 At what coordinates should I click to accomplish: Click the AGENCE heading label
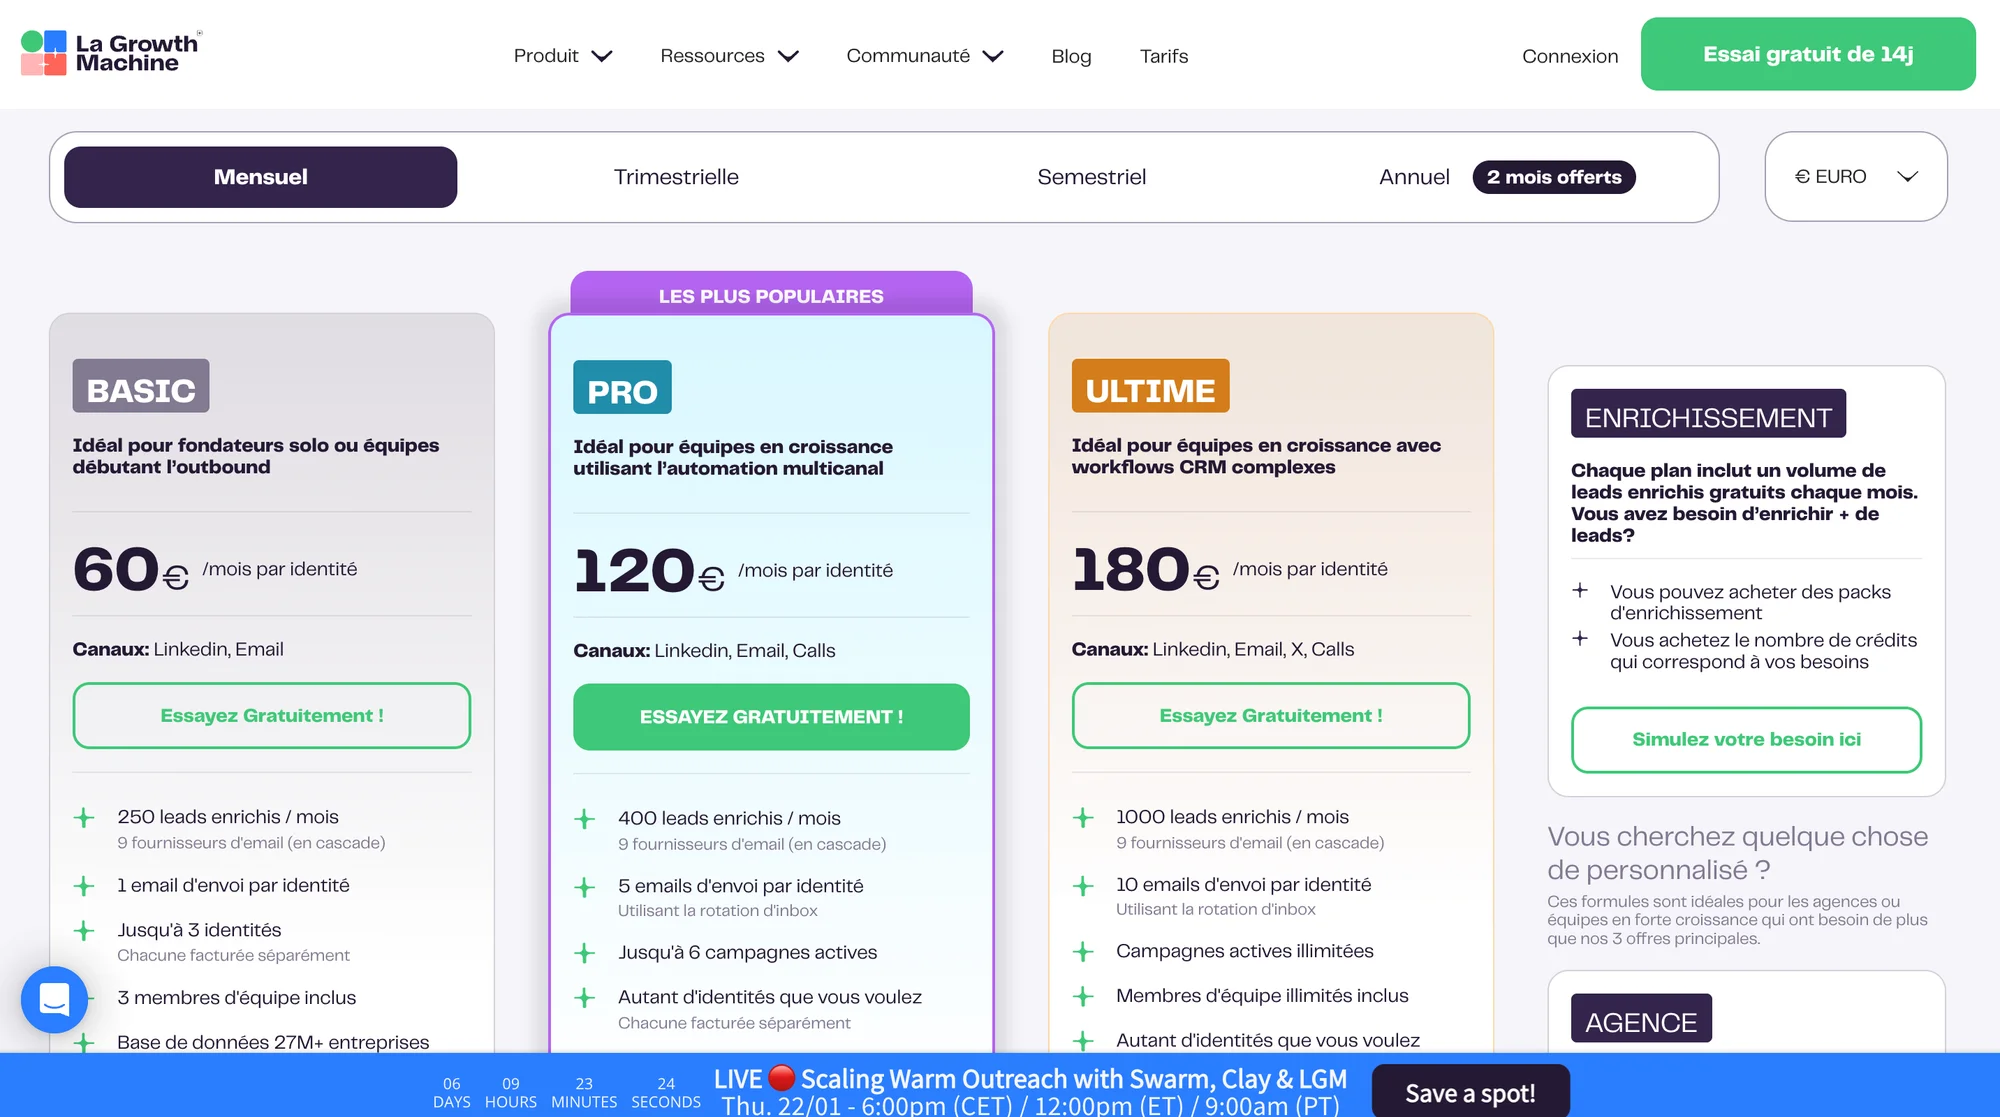coord(1641,1019)
